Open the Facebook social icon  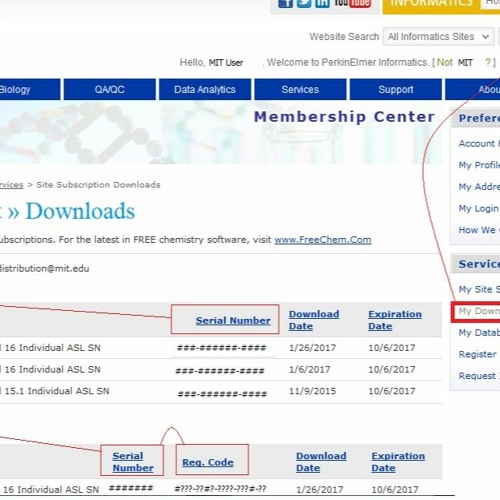(285, 3)
